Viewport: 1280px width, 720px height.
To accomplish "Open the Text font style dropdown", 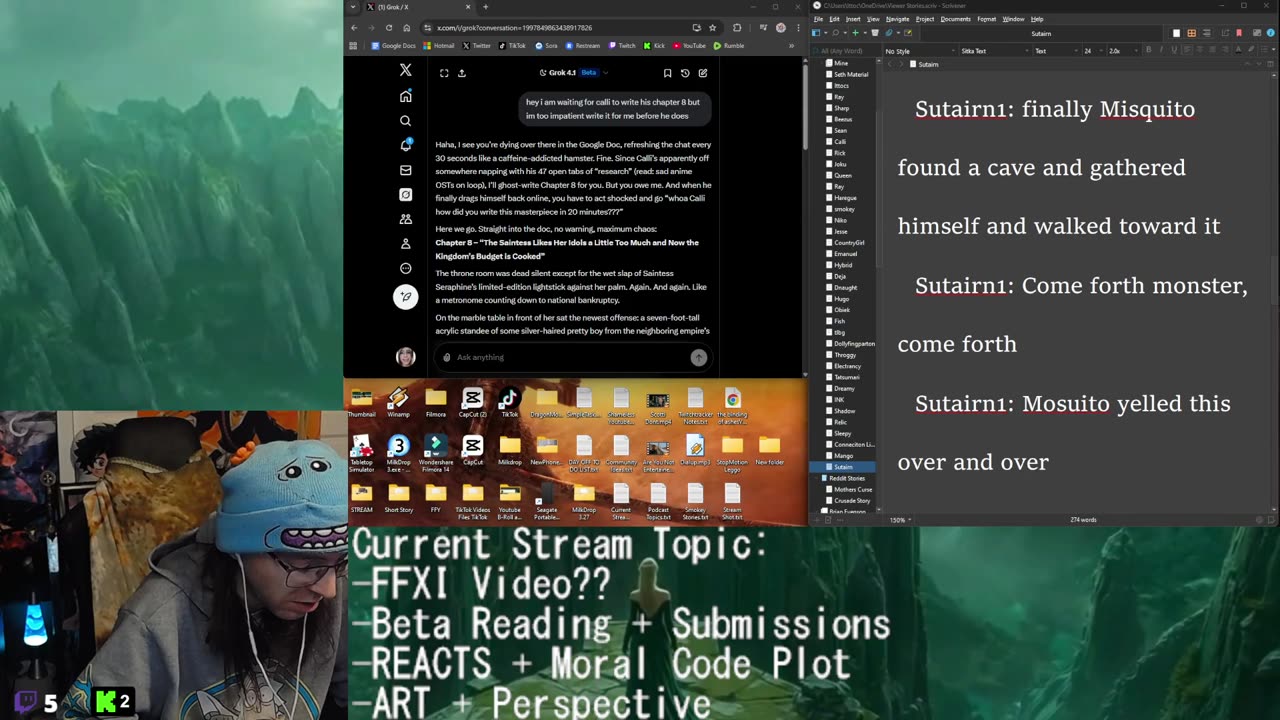I will click(1056, 51).
